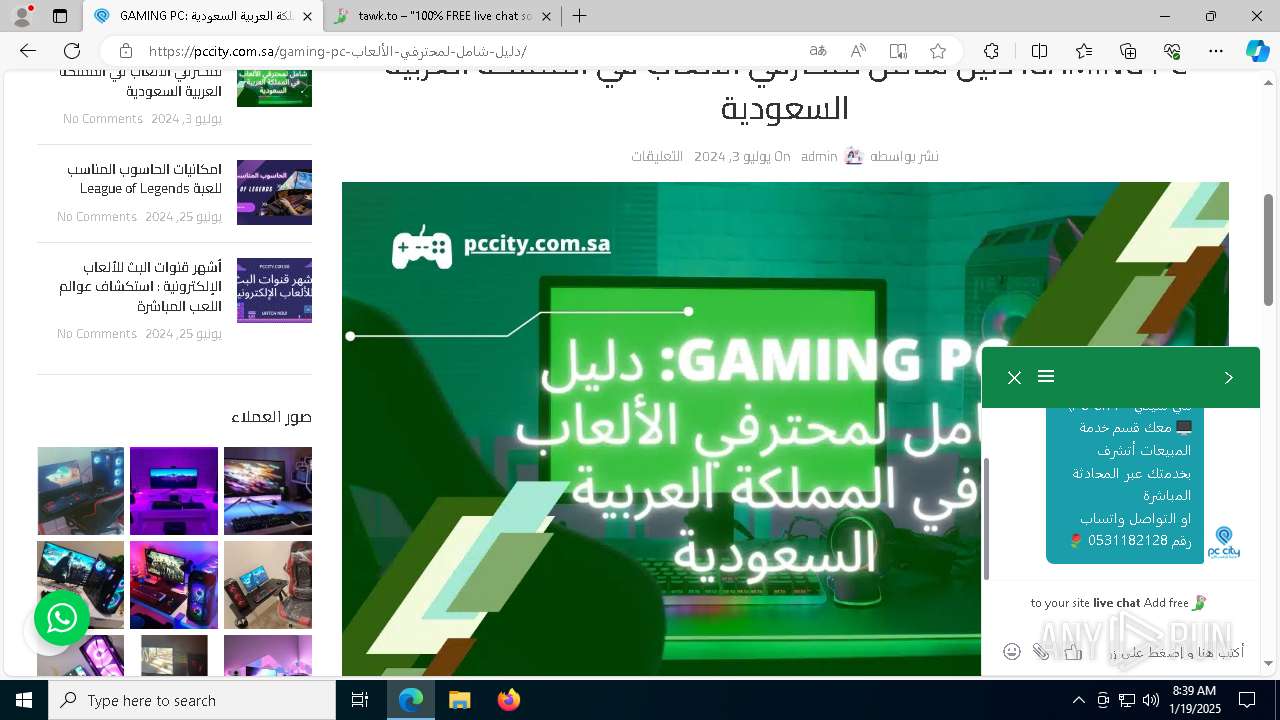Close the GAMING PC tab
Screen dimensions: 1280x720
[307, 16]
